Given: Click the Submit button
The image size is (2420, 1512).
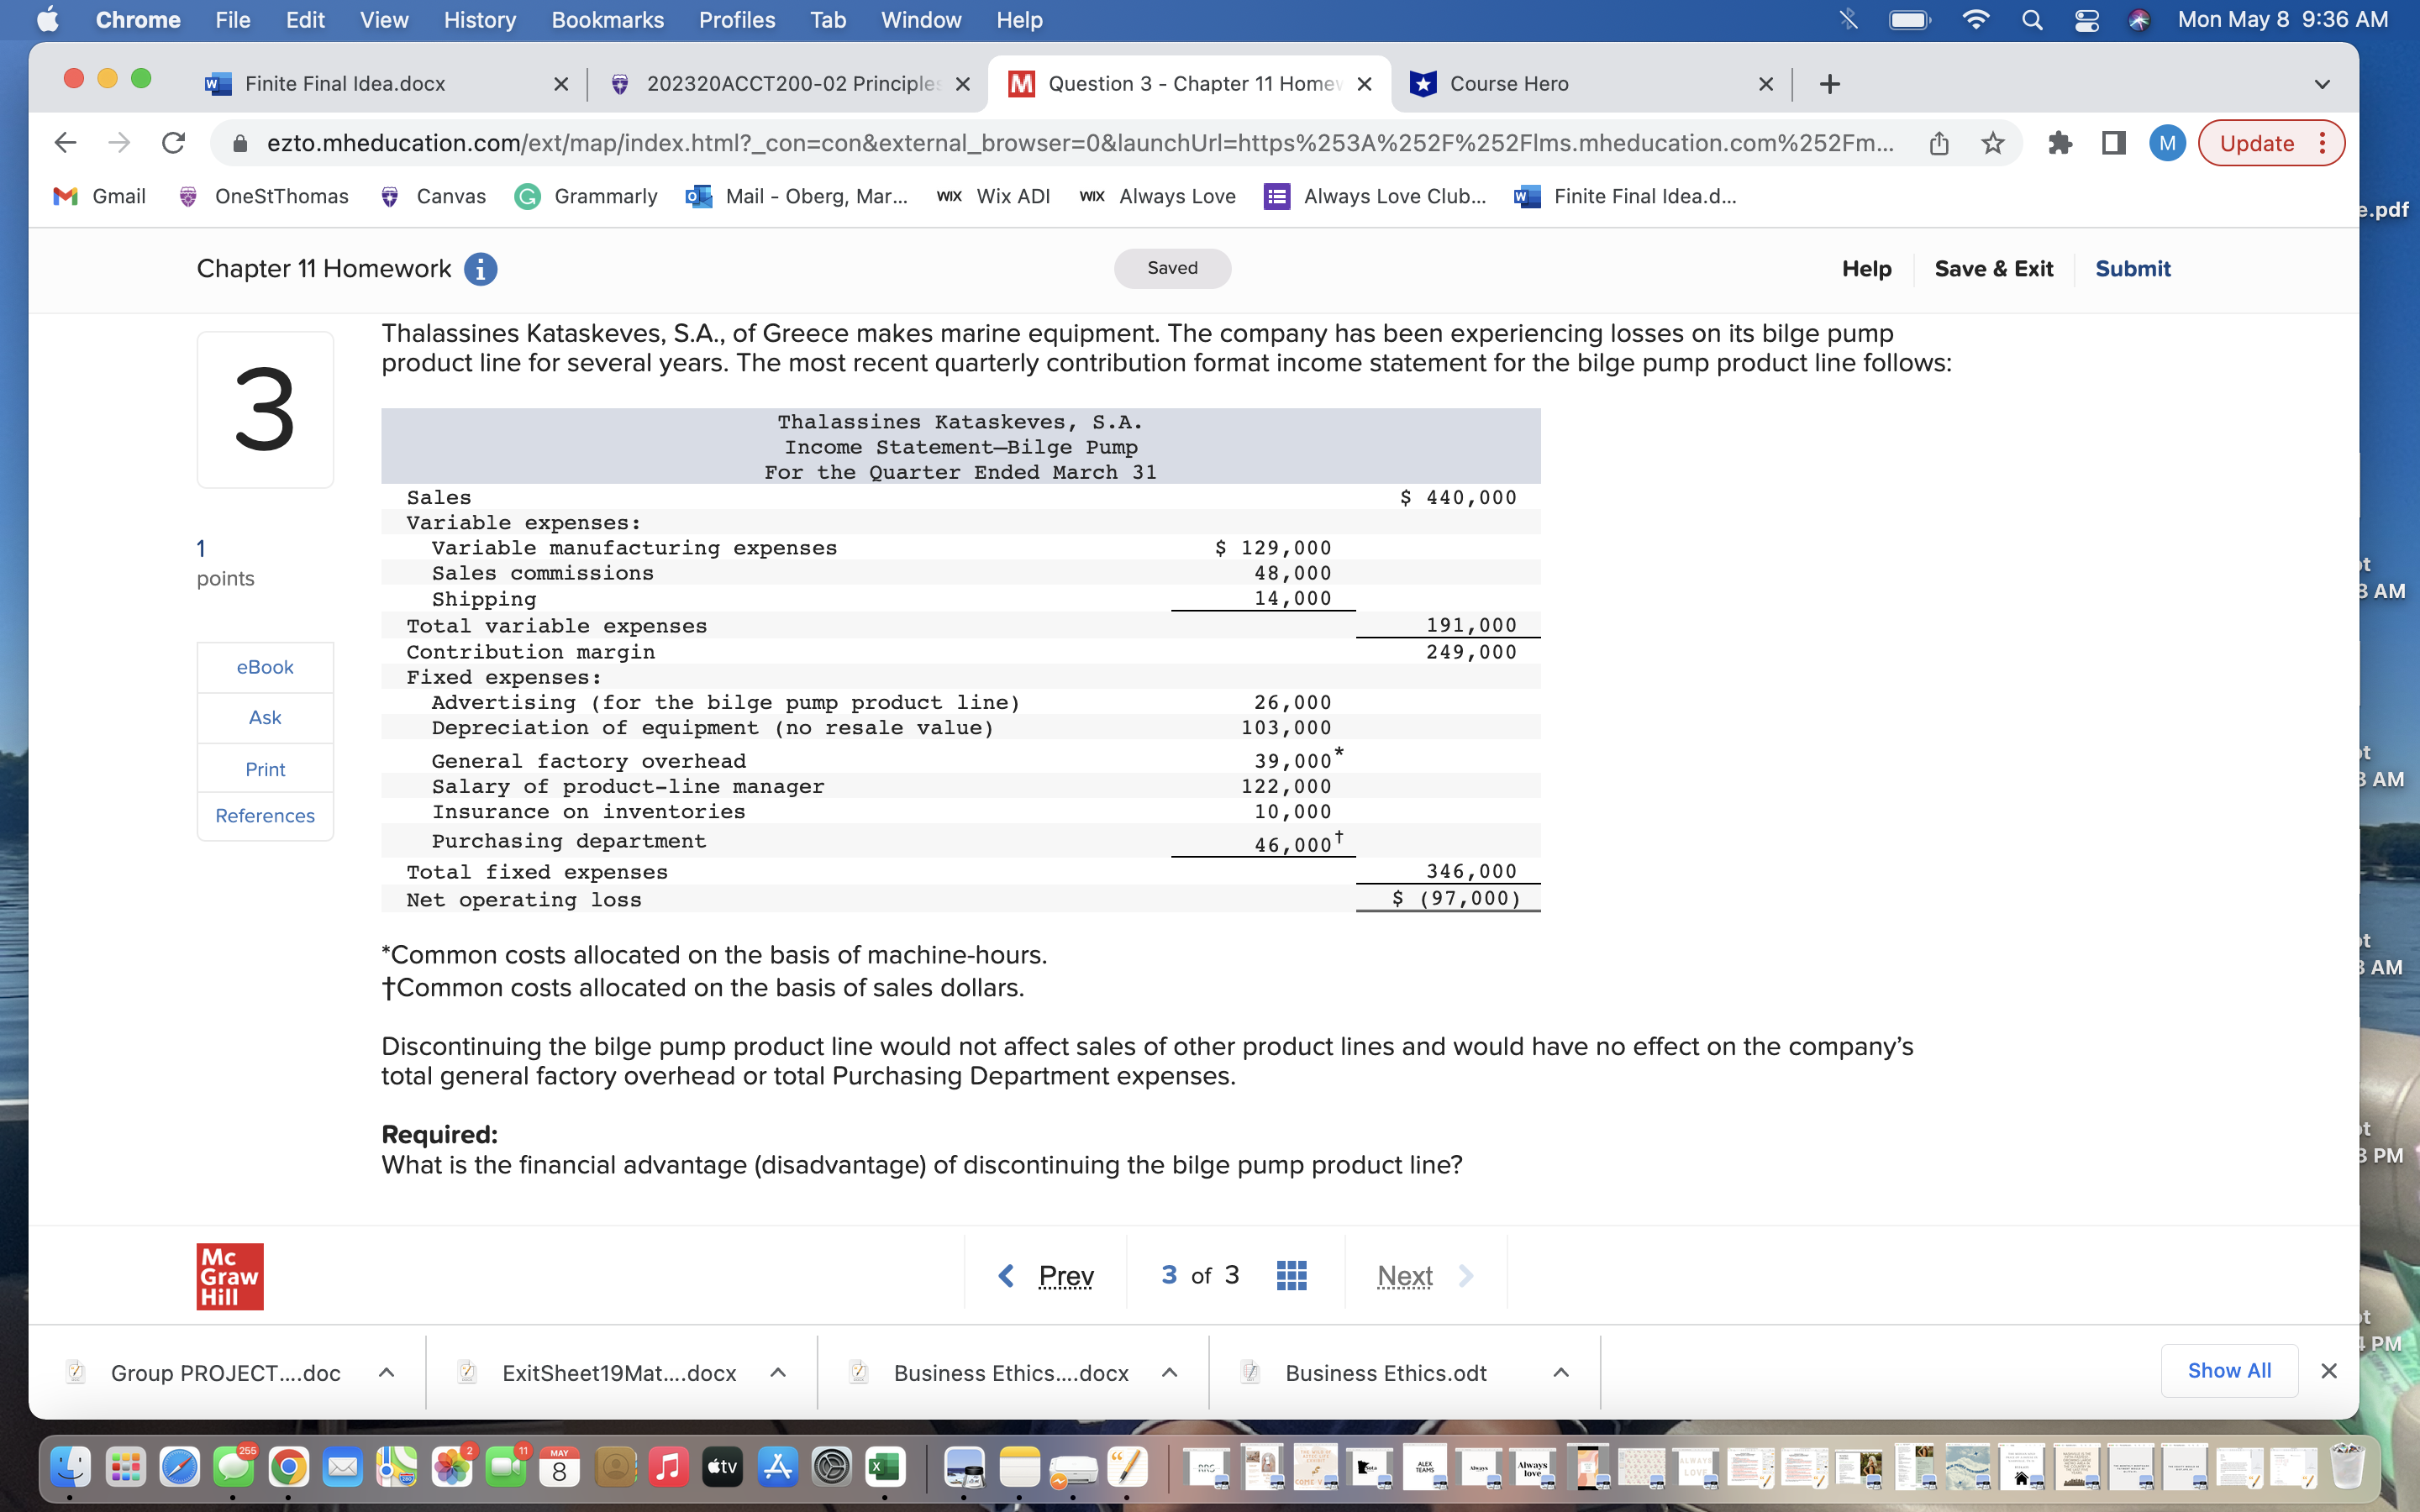Looking at the screenshot, I should 2132,268.
